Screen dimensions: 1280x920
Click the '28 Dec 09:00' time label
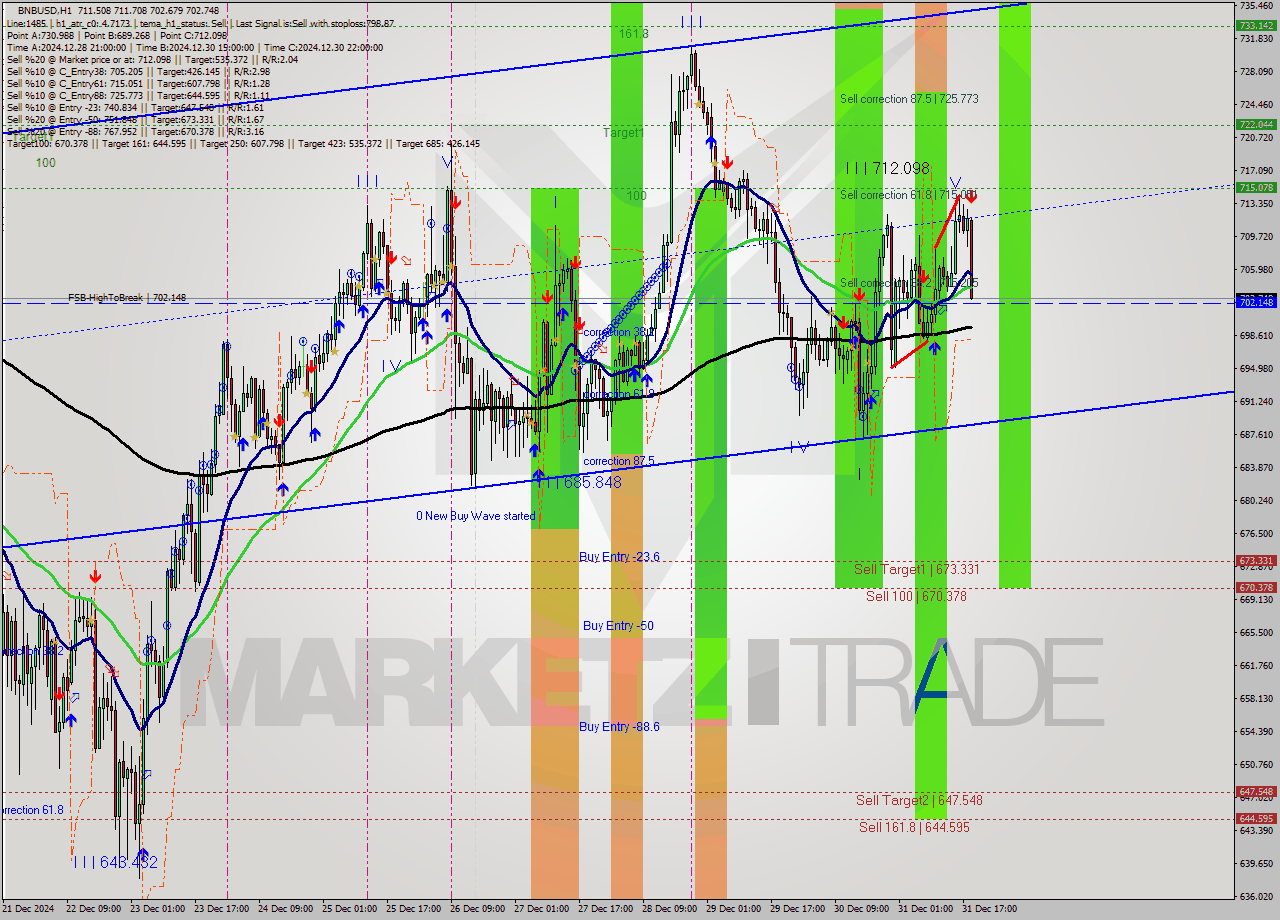(x=671, y=909)
